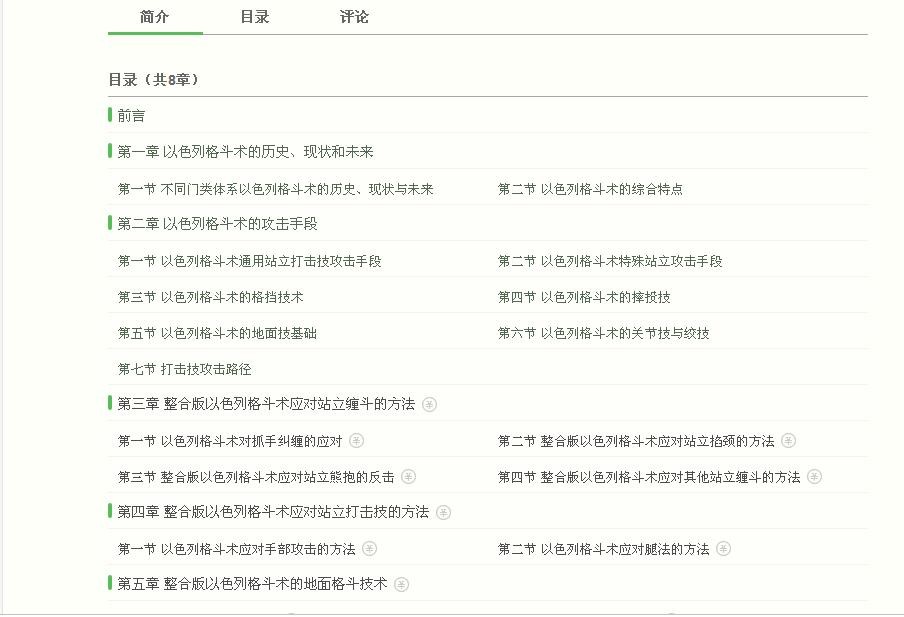Viewport: 904px width, 617px height.
Task: Switch to the 评论 tab
Action: pyautogui.click(x=354, y=17)
